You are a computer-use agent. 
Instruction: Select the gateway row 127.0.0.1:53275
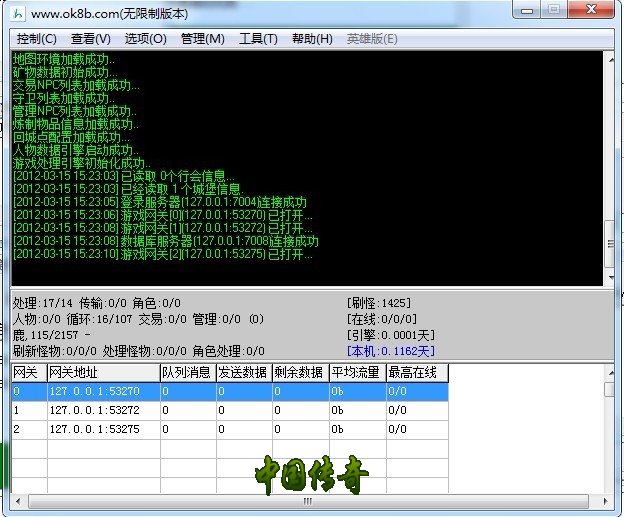tap(94, 428)
